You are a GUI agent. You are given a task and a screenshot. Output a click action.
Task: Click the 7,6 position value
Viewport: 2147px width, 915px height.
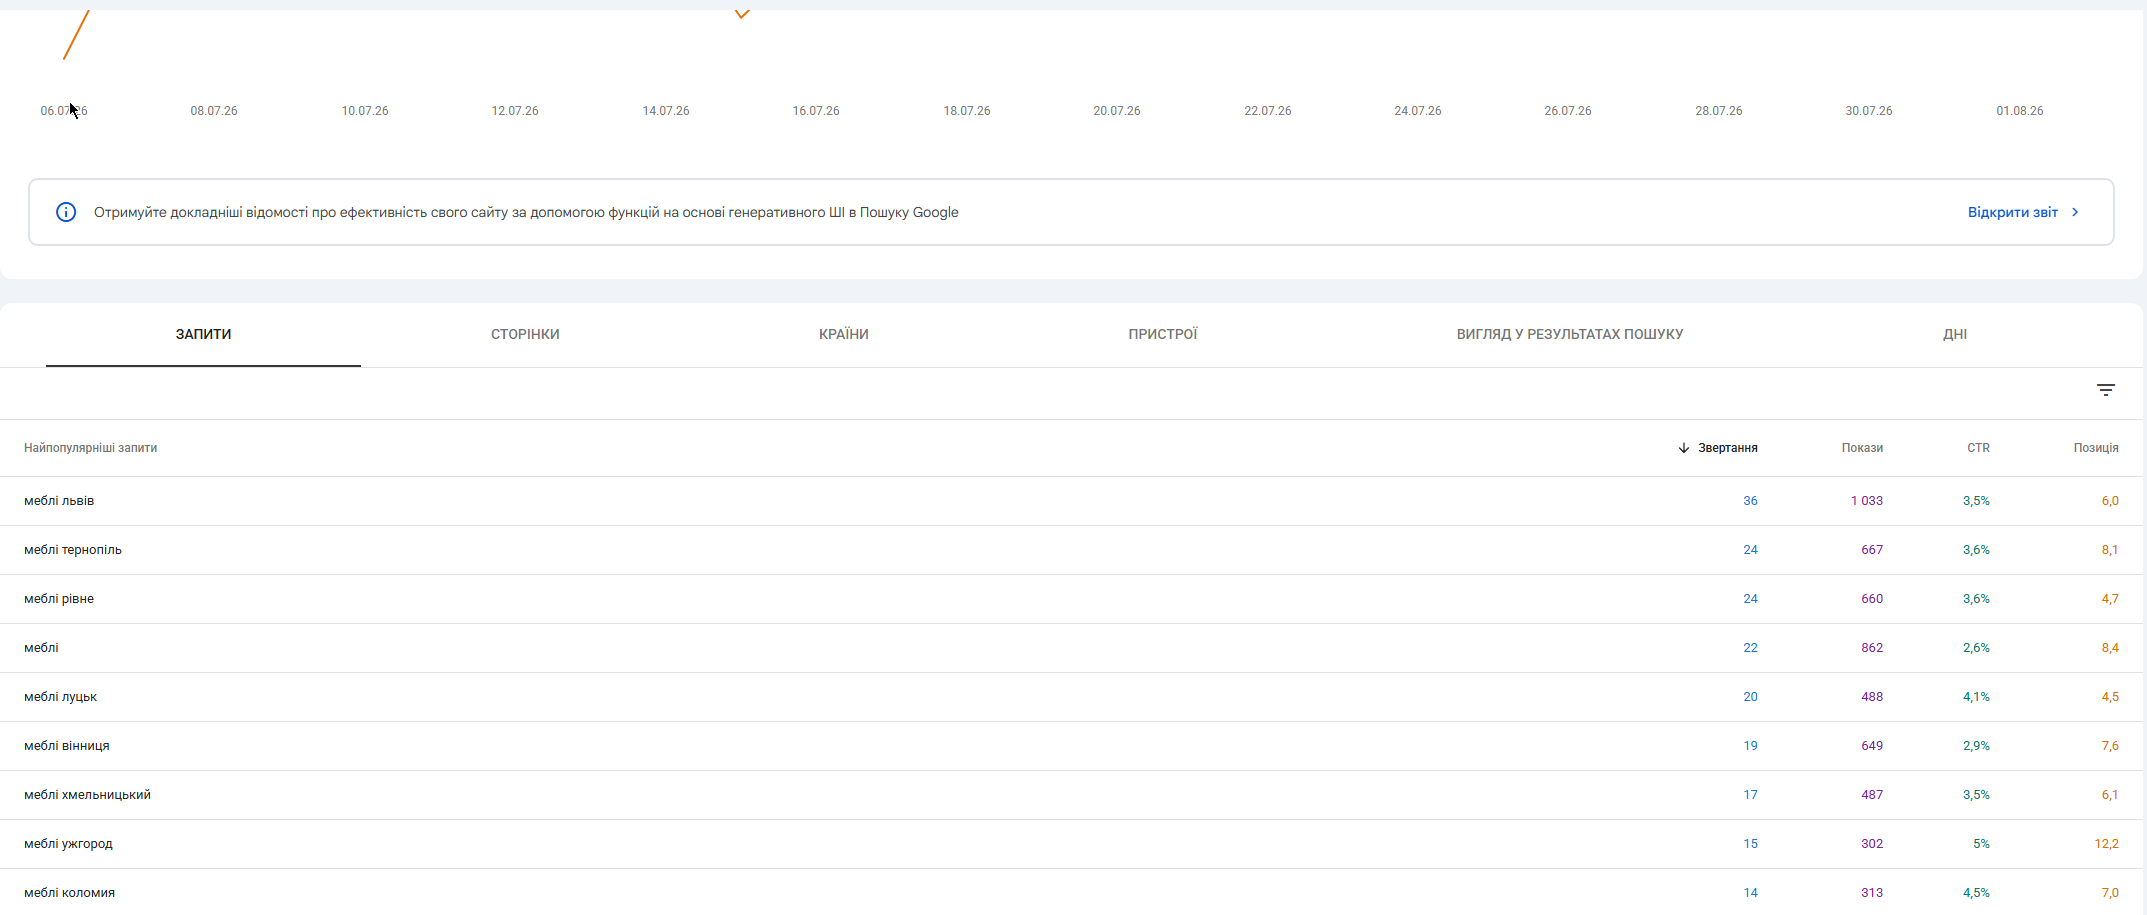click(x=2110, y=746)
